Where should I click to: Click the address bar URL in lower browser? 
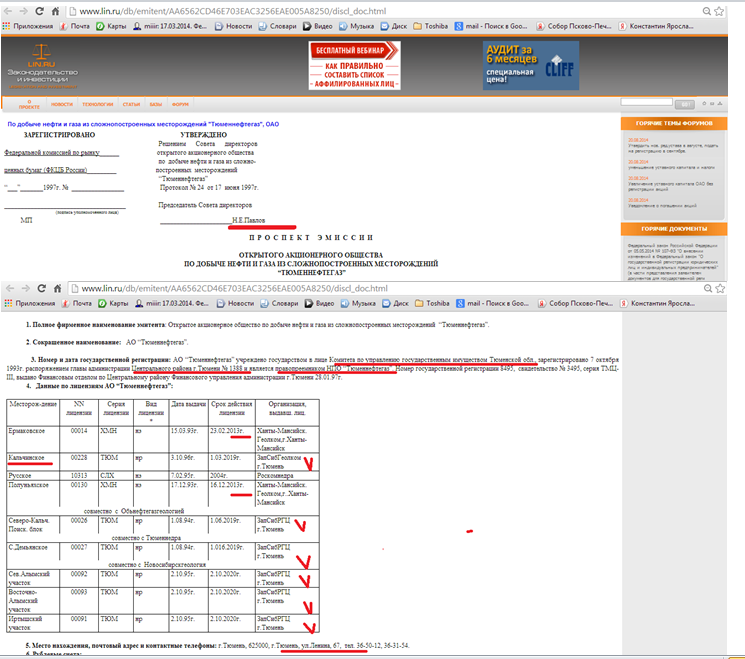235,288
